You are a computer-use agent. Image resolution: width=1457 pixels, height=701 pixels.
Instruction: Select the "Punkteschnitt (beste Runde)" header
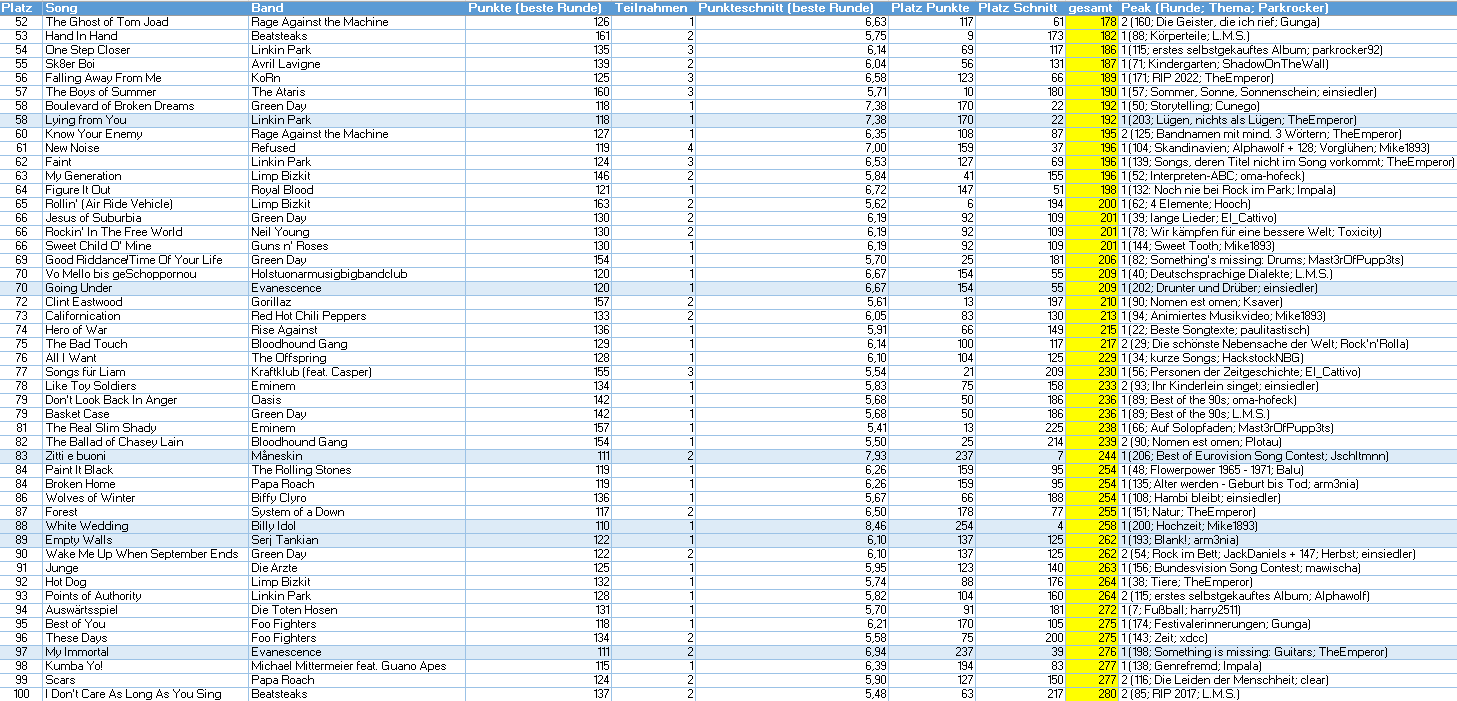(790, 7)
